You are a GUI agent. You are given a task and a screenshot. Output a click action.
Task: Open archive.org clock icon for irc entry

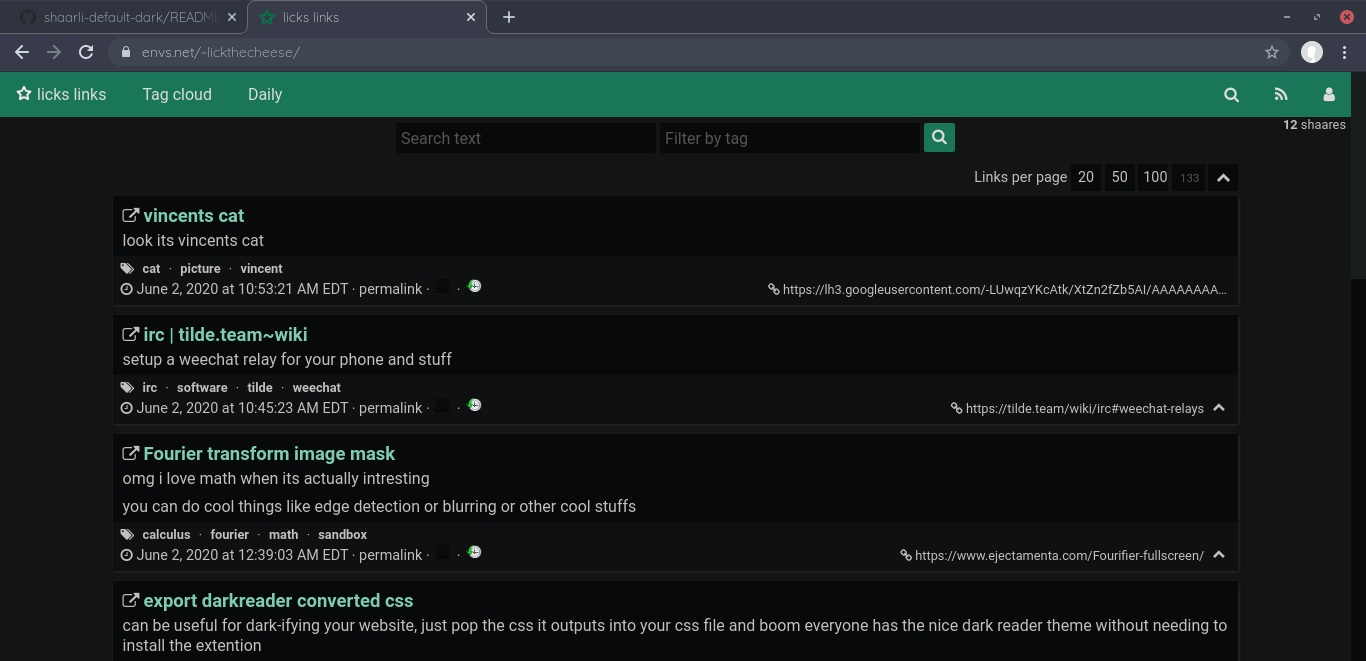point(474,405)
